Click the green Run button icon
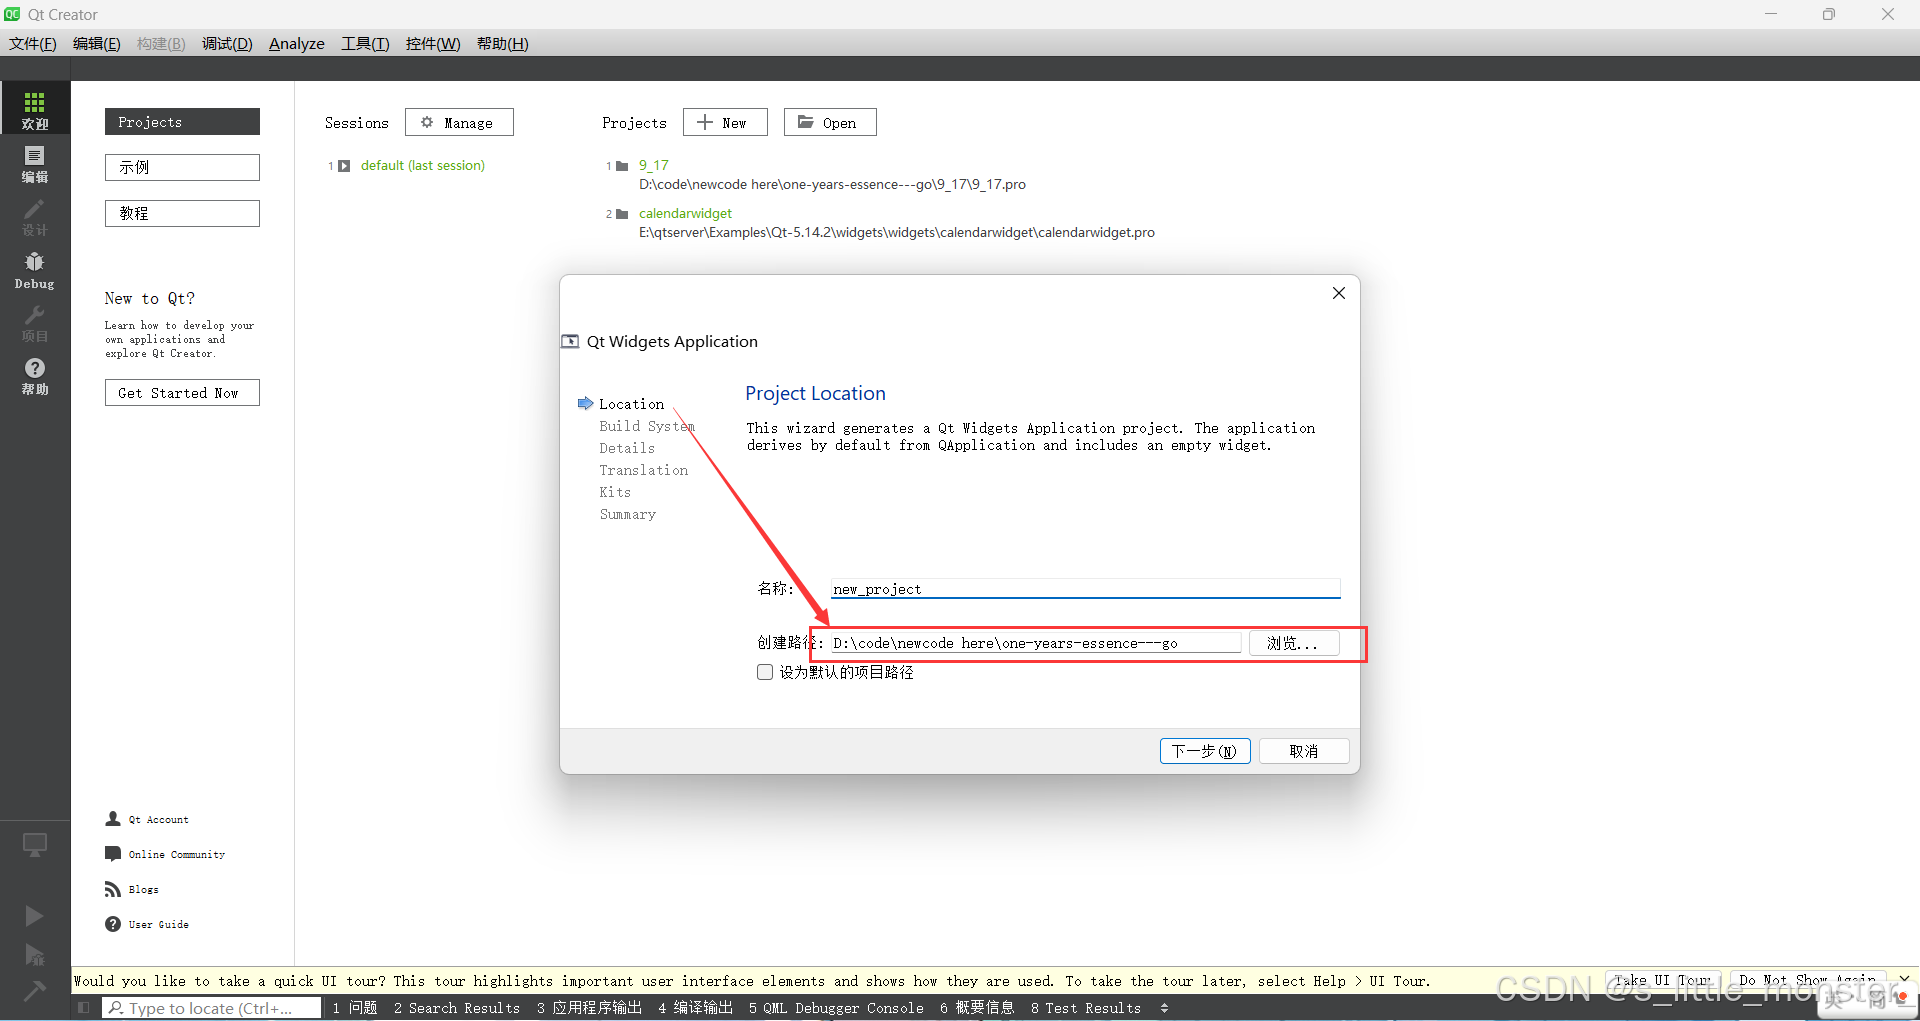Image resolution: width=1920 pixels, height=1021 pixels. coord(34,915)
